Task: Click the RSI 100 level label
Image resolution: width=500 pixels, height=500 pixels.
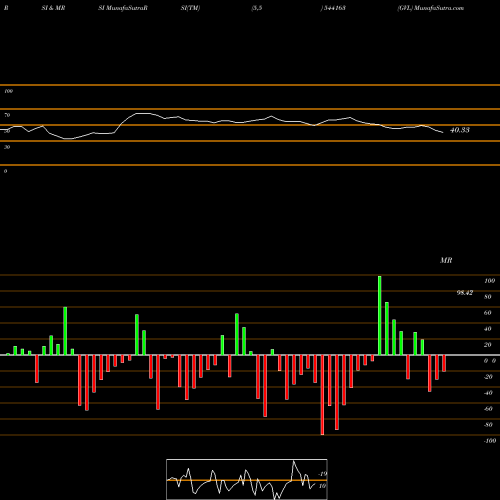Action: [x=8, y=91]
